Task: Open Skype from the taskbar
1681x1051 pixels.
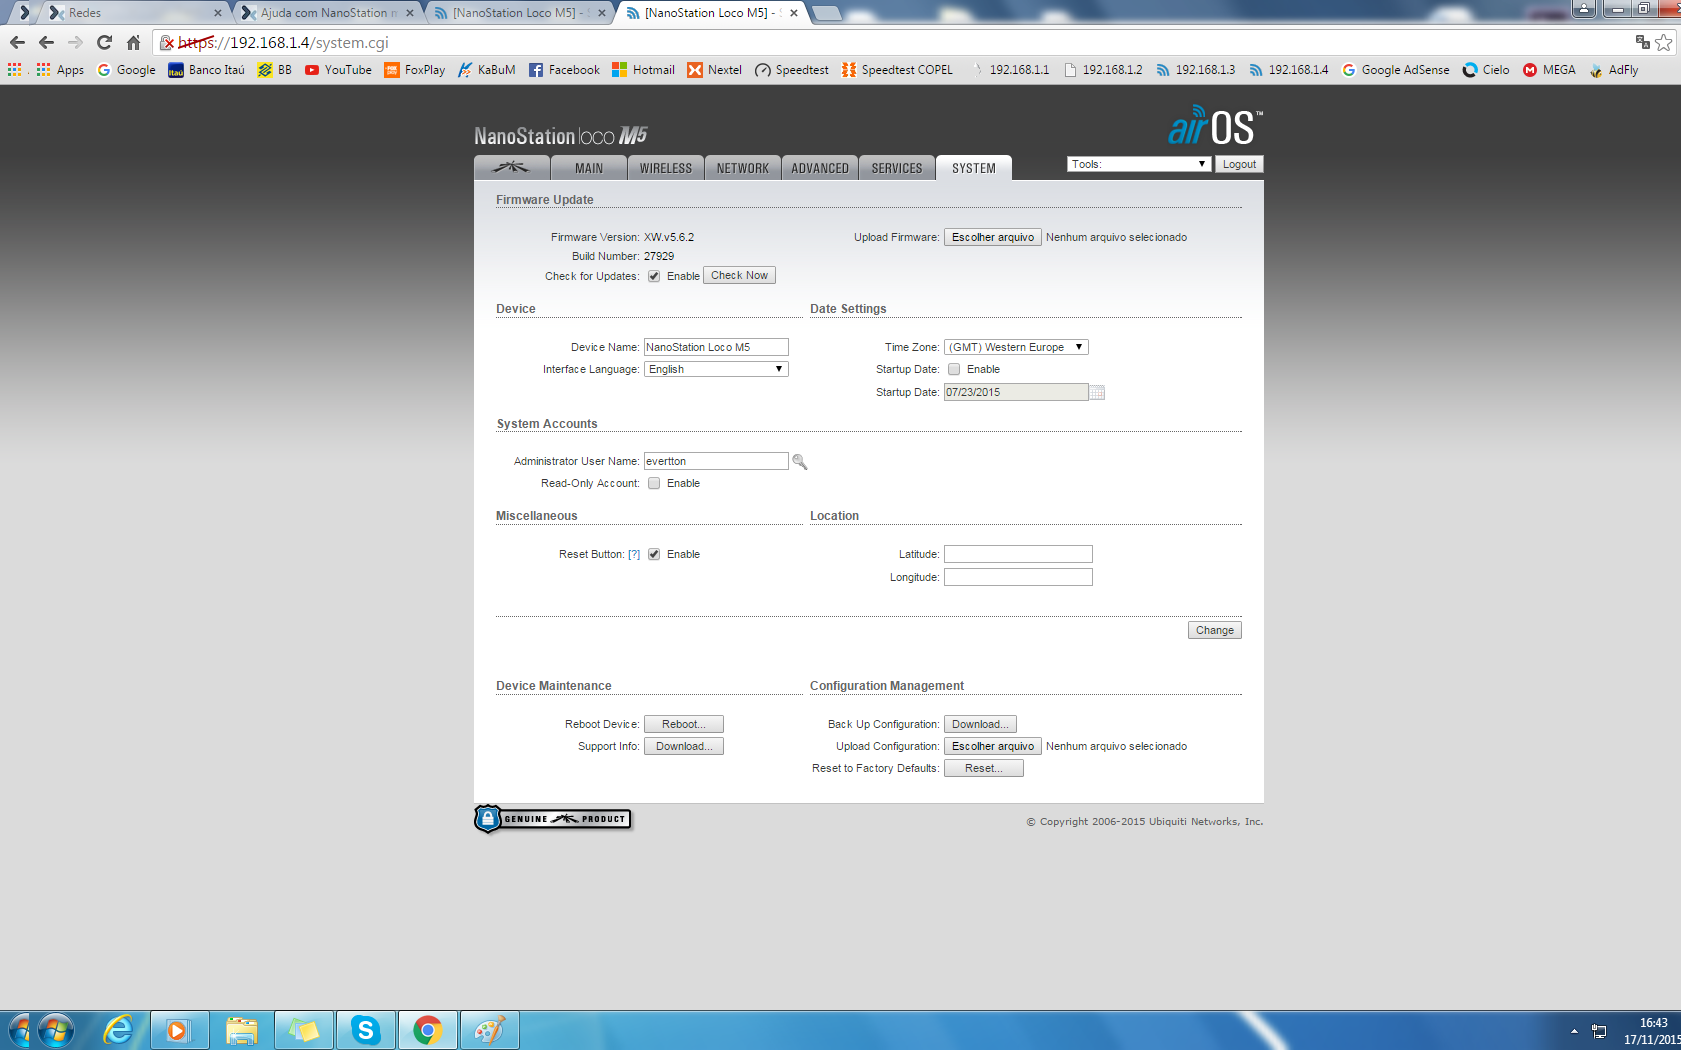Action: (366, 1030)
